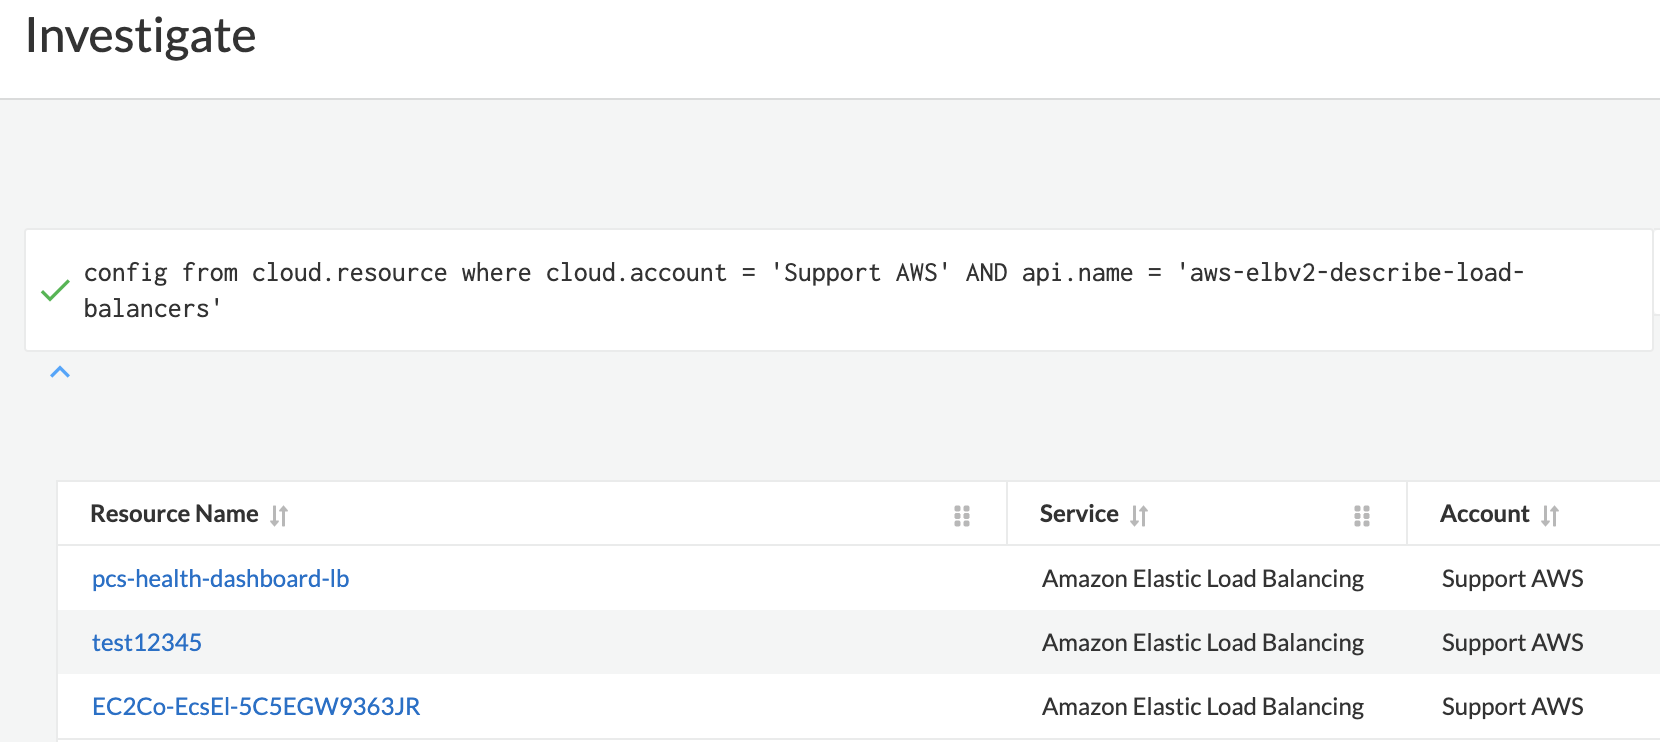
Task: Click the Service column grip handle
Action: 1362,515
